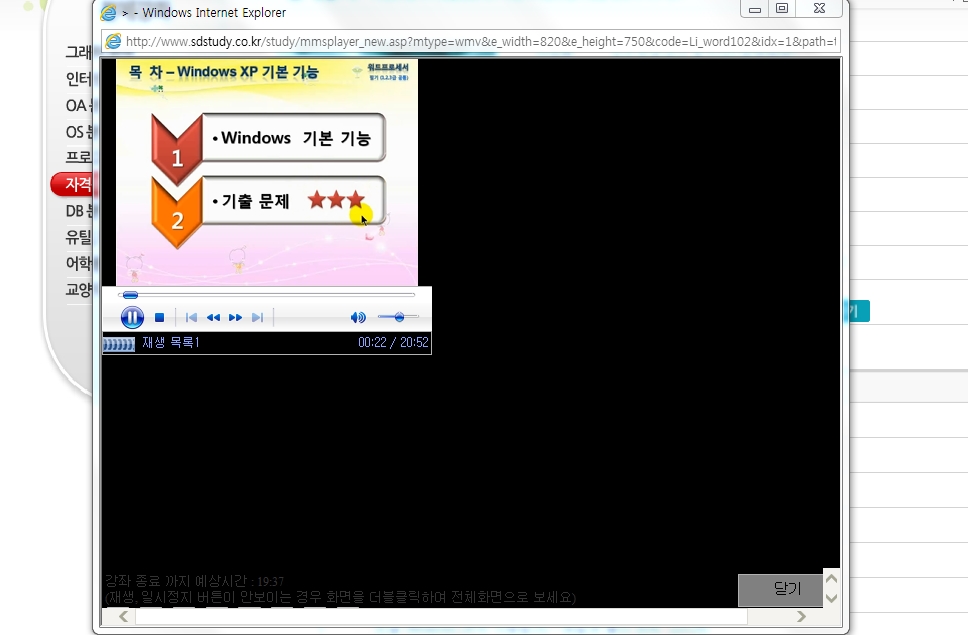The width and height of the screenshot is (968, 635).
Task: Click the teal button behind the popup window
Action: coord(859,311)
